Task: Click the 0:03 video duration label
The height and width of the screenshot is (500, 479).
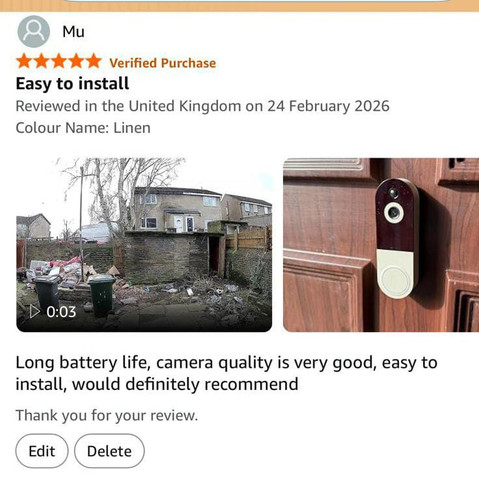Action: pos(61,312)
